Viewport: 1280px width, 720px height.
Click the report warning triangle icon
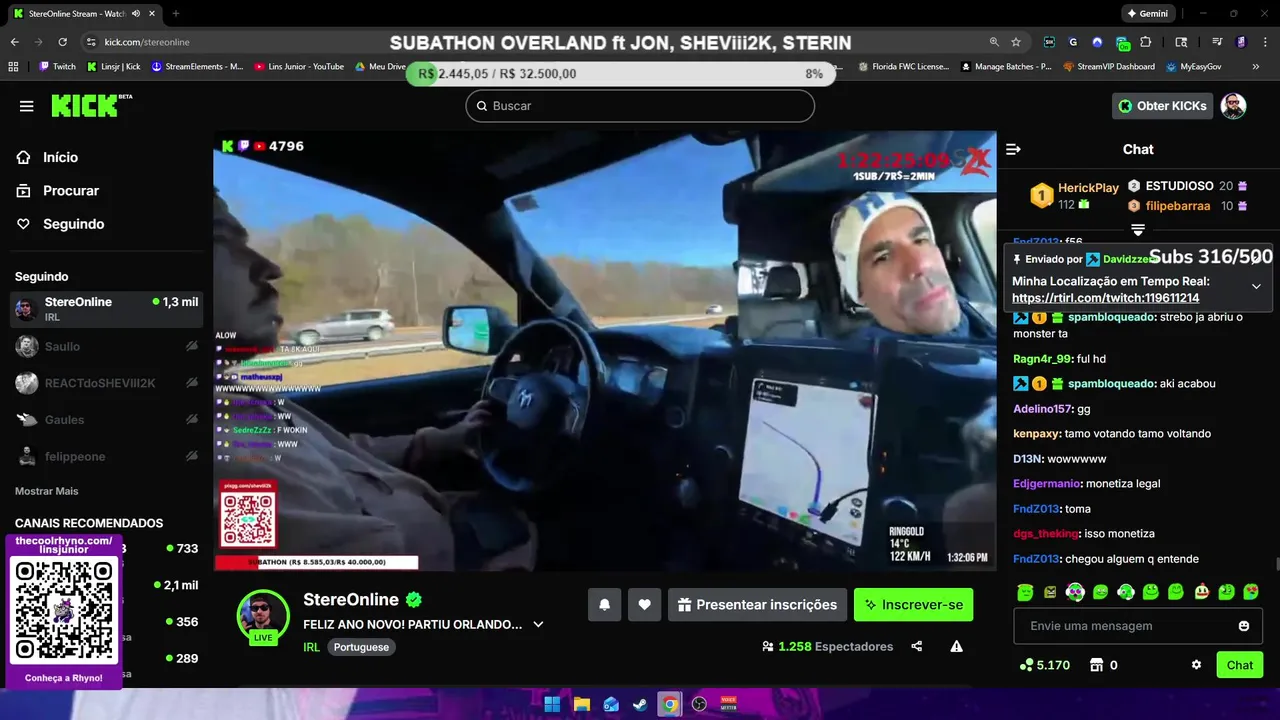click(x=957, y=647)
